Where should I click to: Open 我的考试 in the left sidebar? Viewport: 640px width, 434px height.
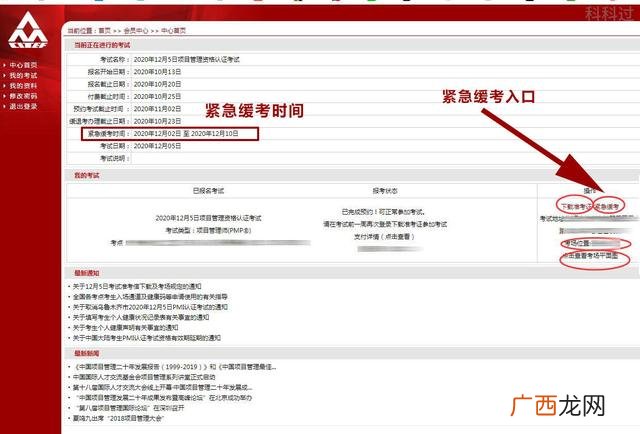point(23,76)
